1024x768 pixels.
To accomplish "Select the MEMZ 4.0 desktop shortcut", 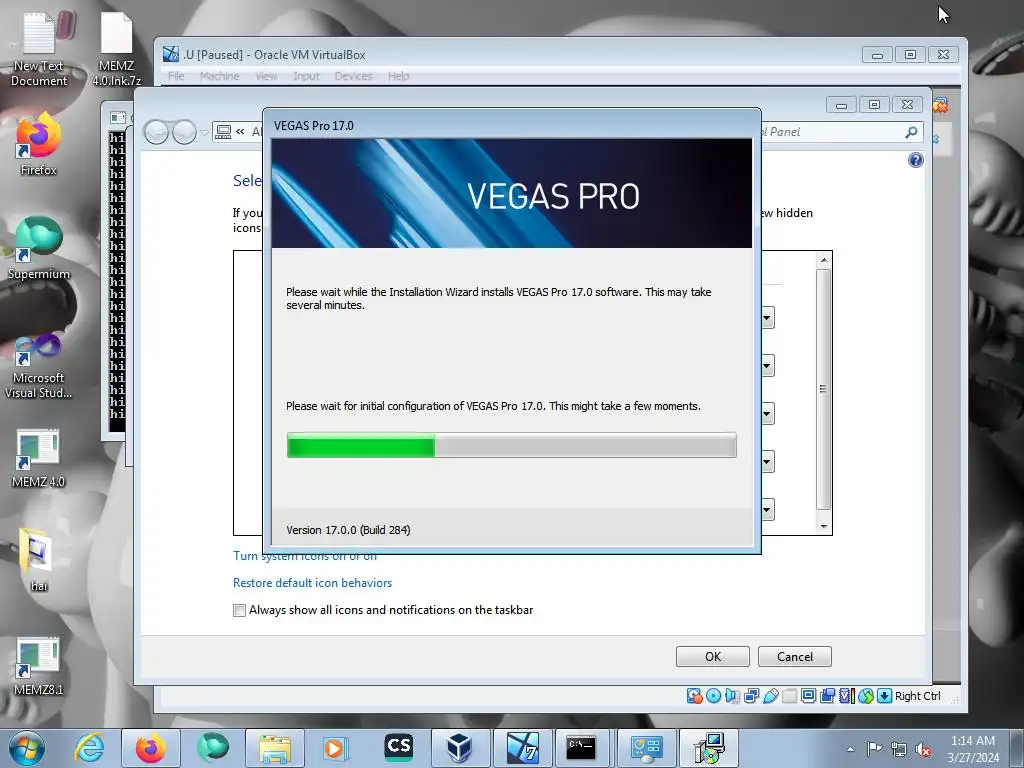I will [39, 458].
